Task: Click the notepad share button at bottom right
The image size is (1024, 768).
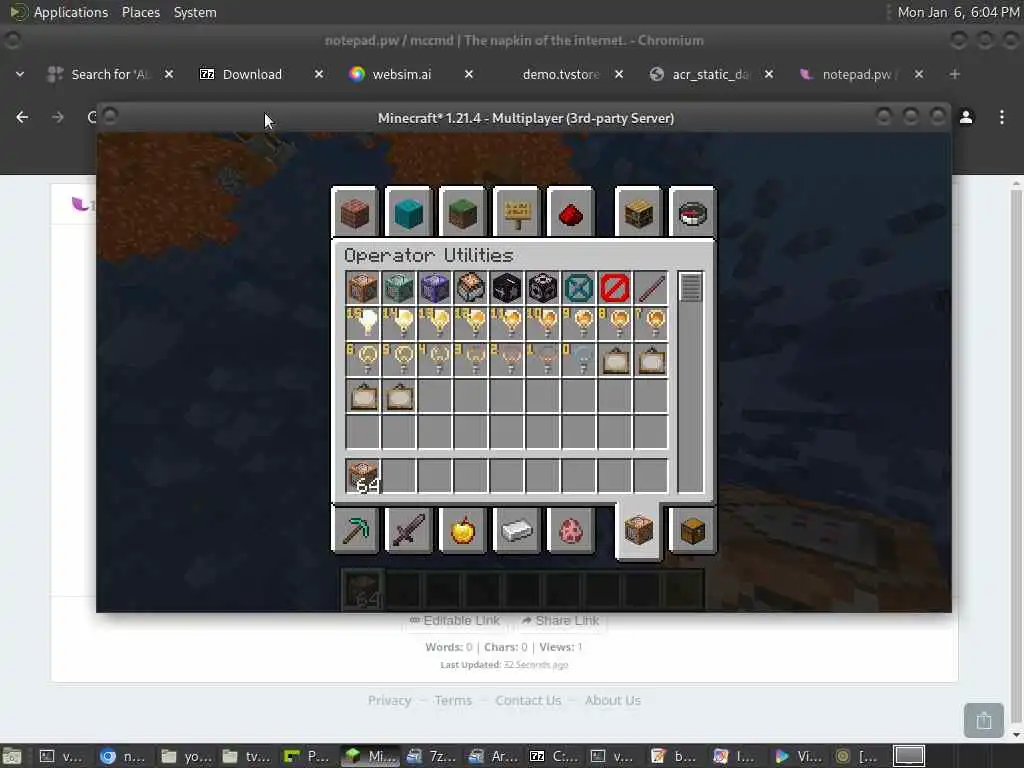Action: point(984,720)
